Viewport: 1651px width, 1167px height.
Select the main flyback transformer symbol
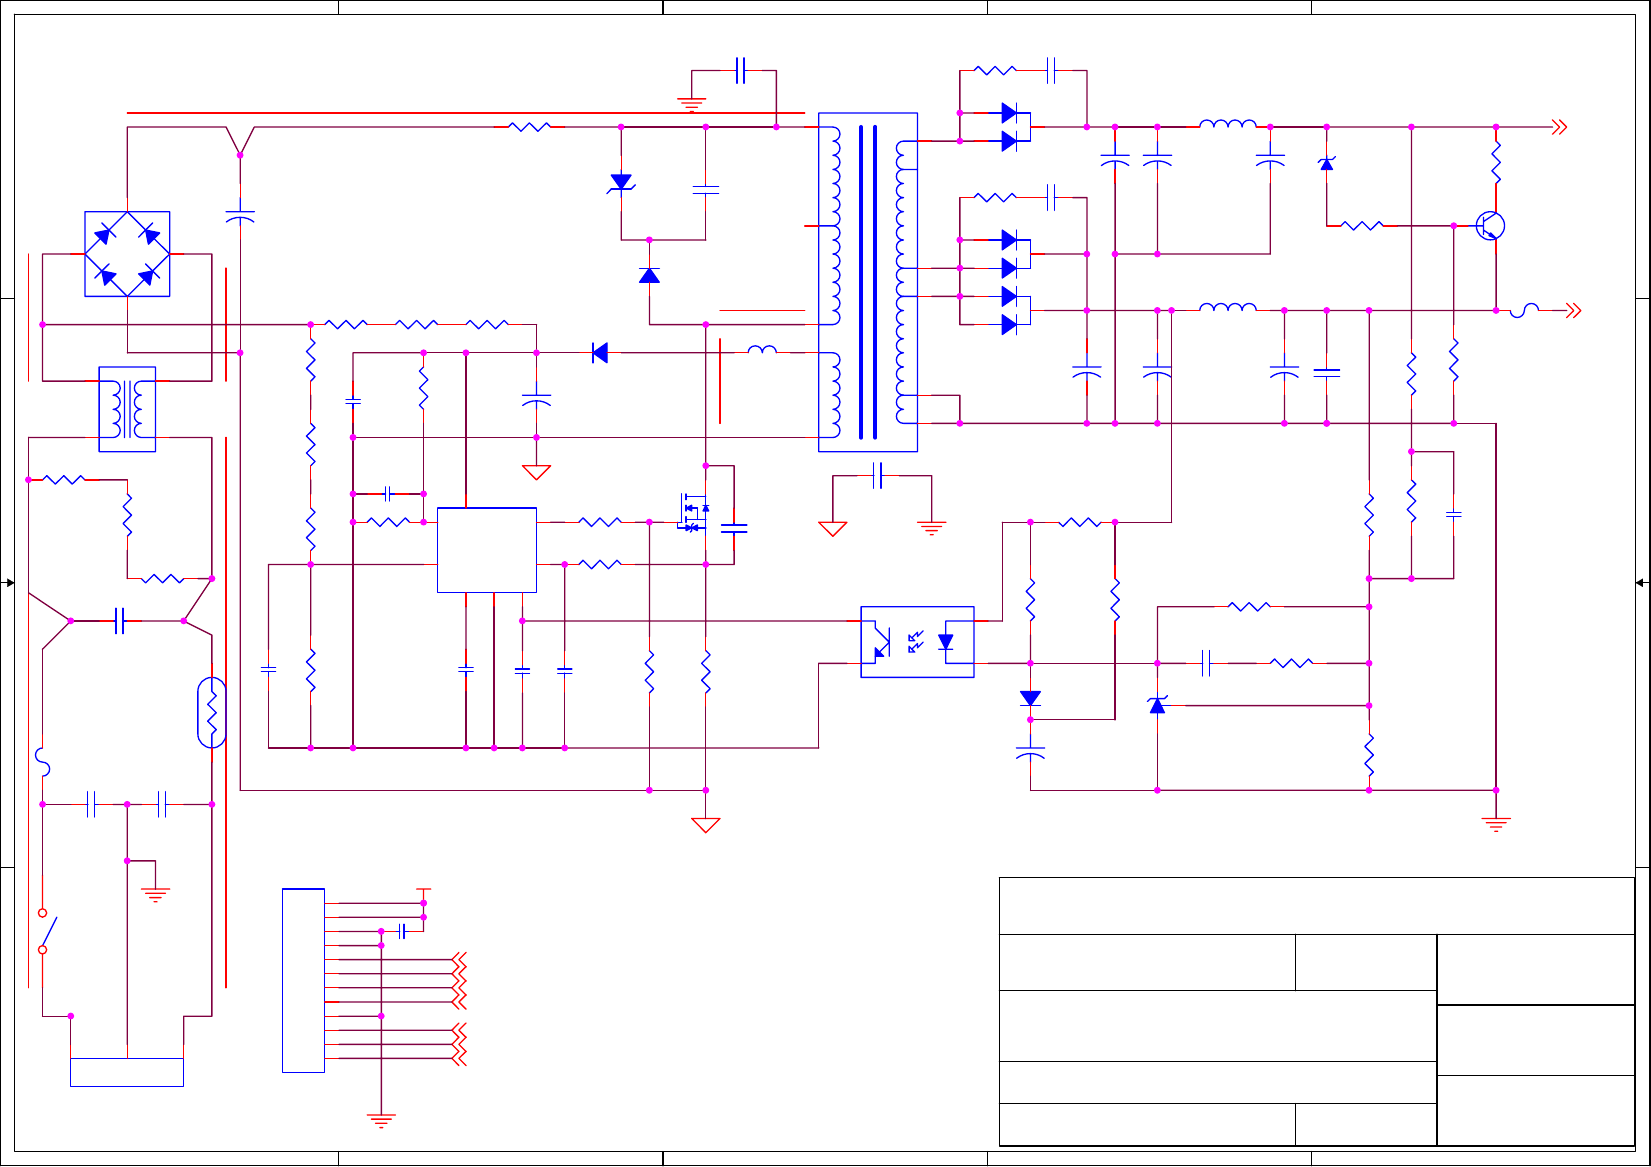[x=868, y=282]
